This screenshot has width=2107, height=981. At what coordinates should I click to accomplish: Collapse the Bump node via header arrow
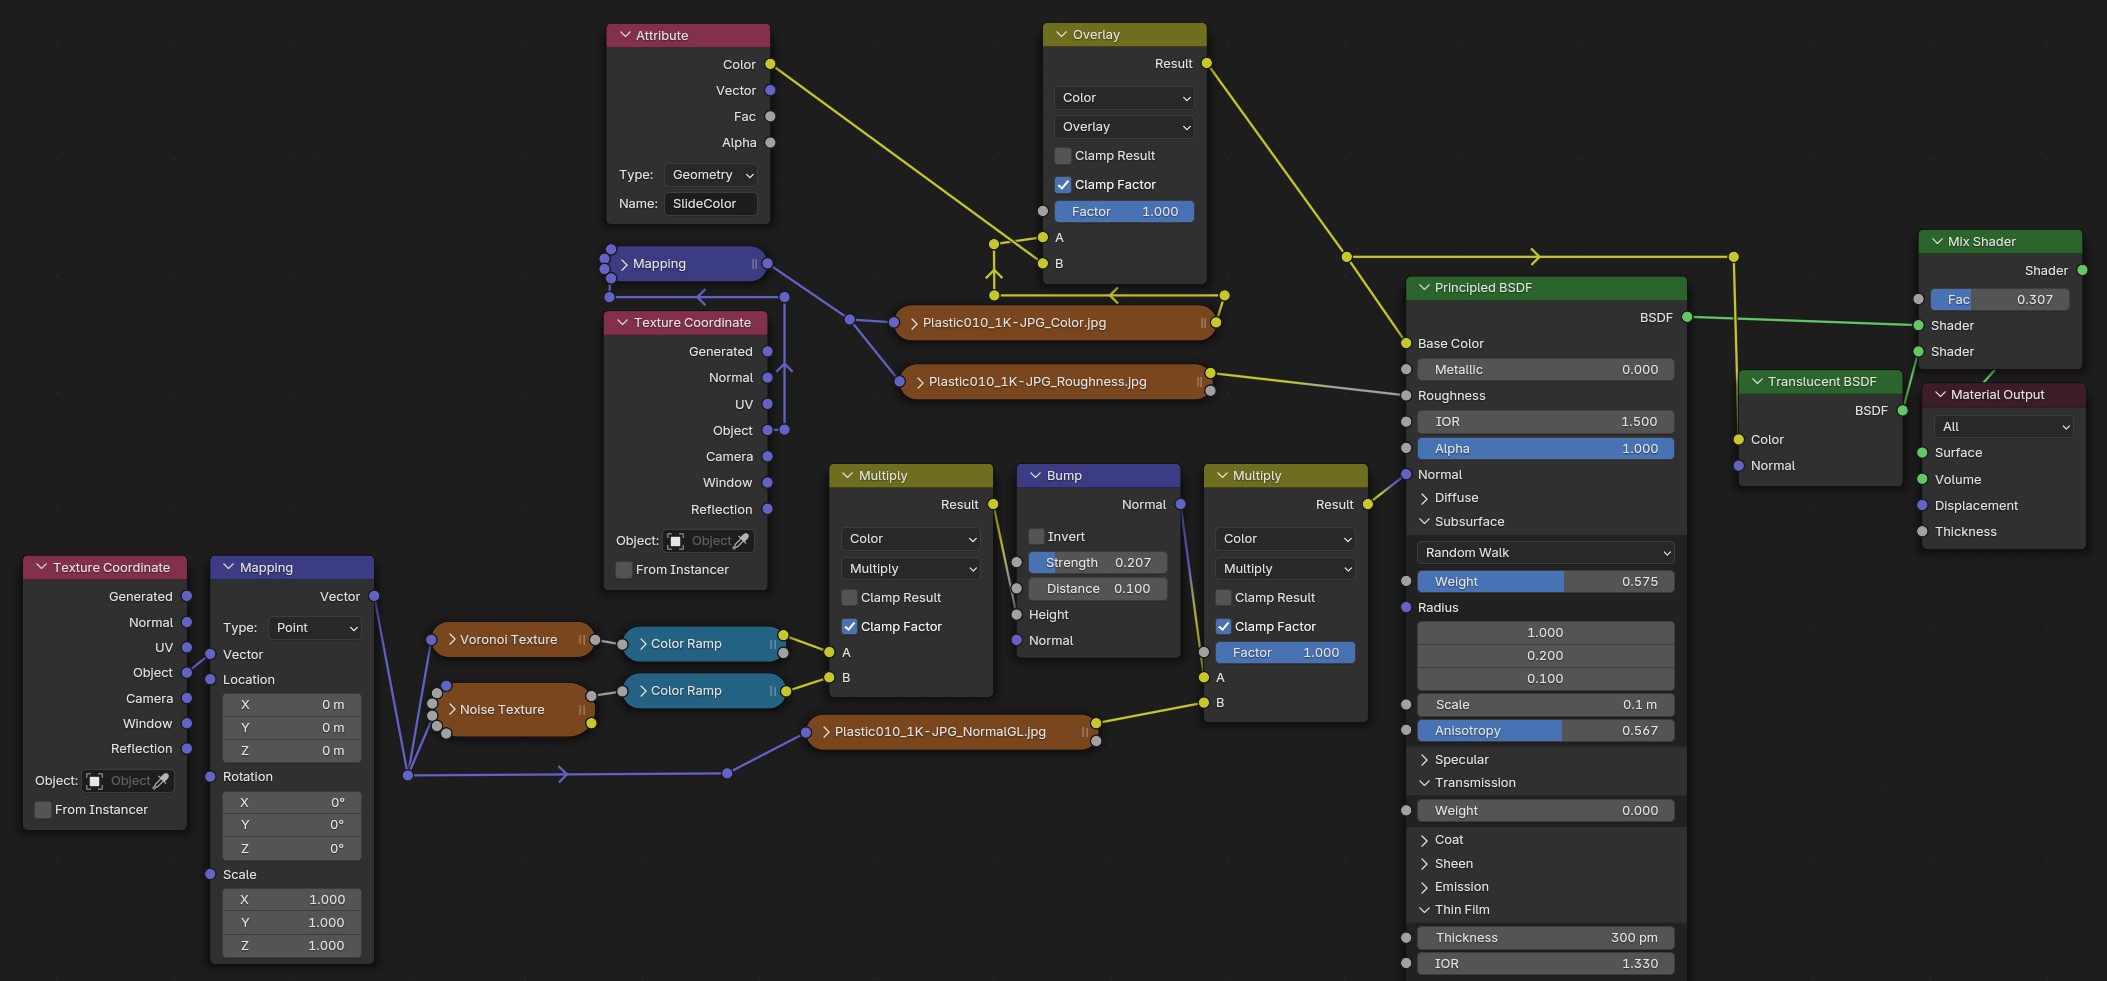click(1035, 476)
